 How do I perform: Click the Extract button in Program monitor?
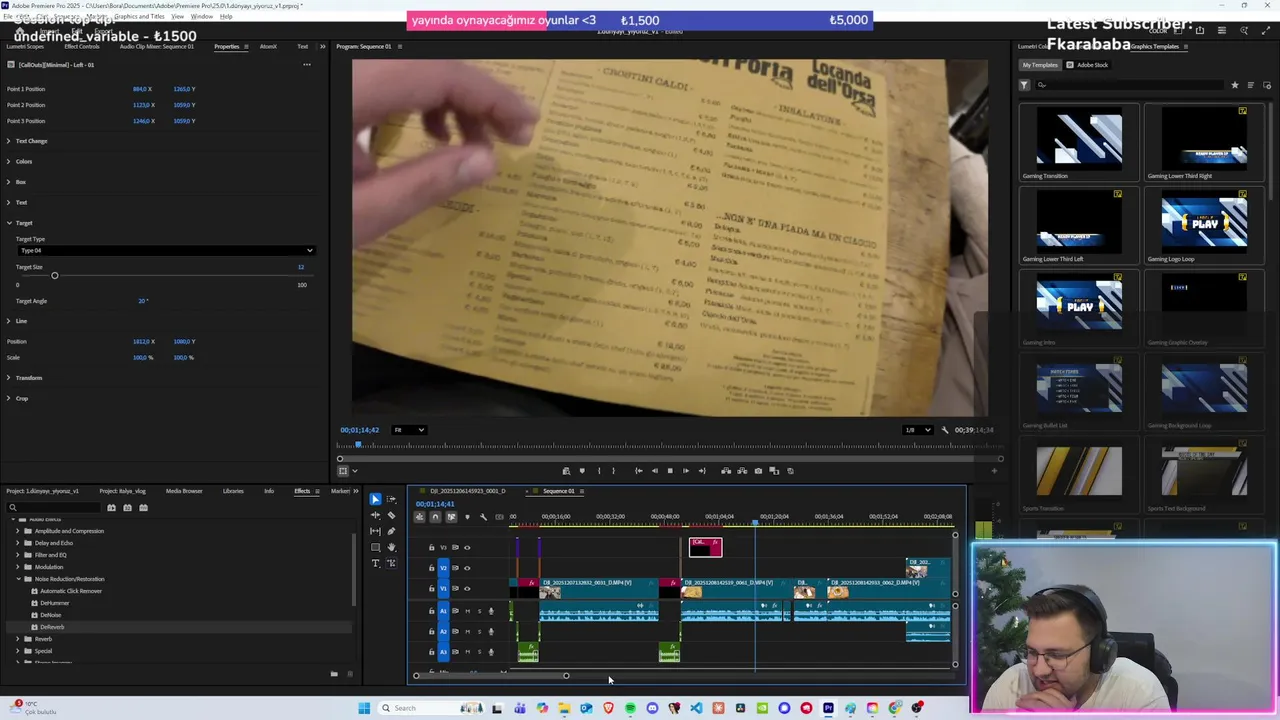pyautogui.click(x=742, y=471)
